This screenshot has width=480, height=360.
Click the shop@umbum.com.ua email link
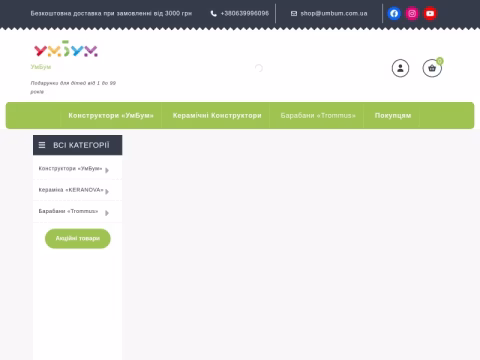coord(334,13)
